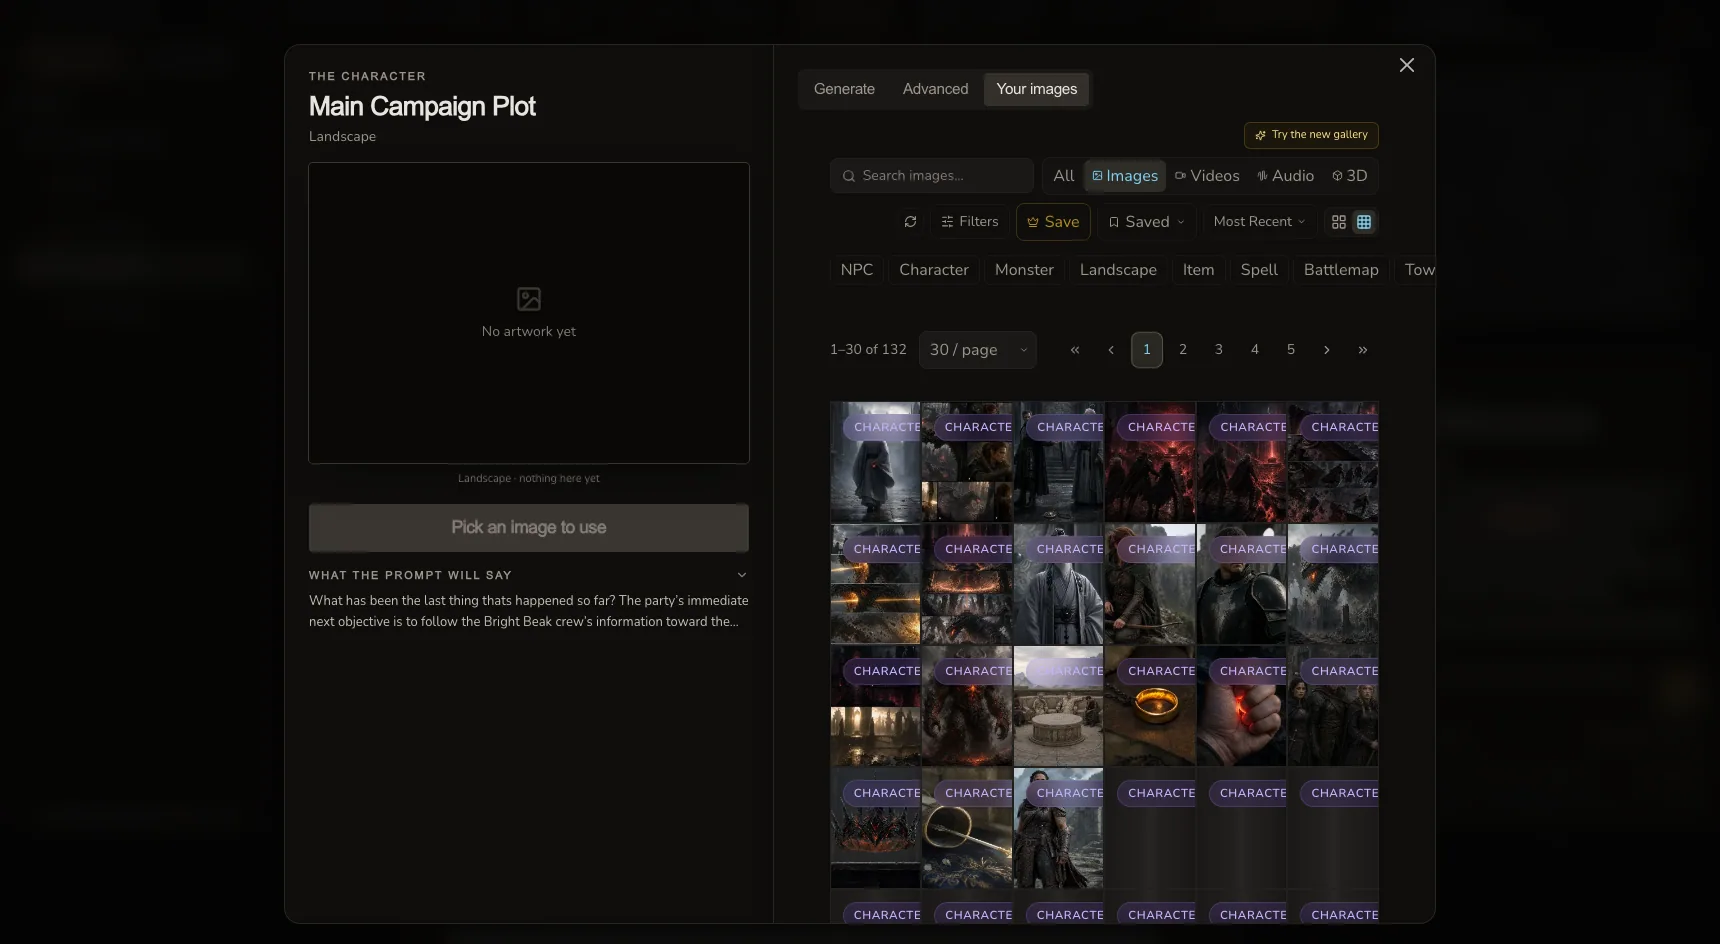This screenshot has height=944, width=1720.
Task: Click the refresh images icon
Action: (x=910, y=222)
